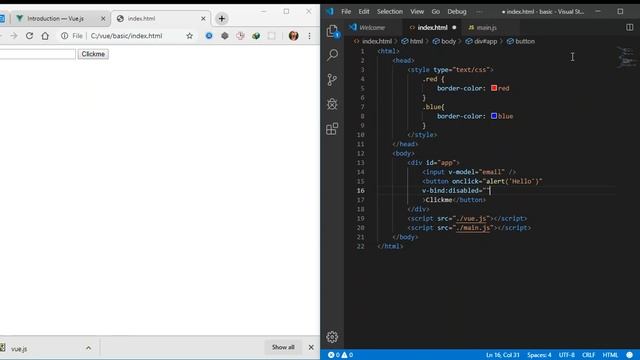
Task: Click the Clickme button on the page
Action: (x=93, y=54)
